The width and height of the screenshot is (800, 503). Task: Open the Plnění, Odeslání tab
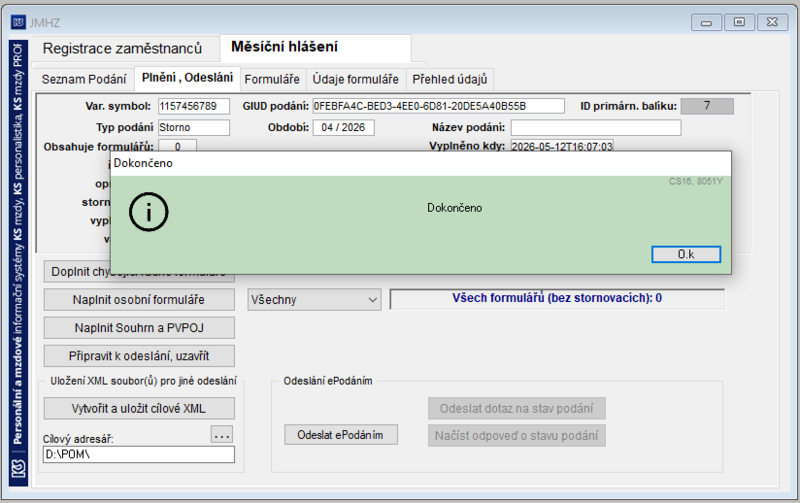pyautogui.click(x=187, y=78)
